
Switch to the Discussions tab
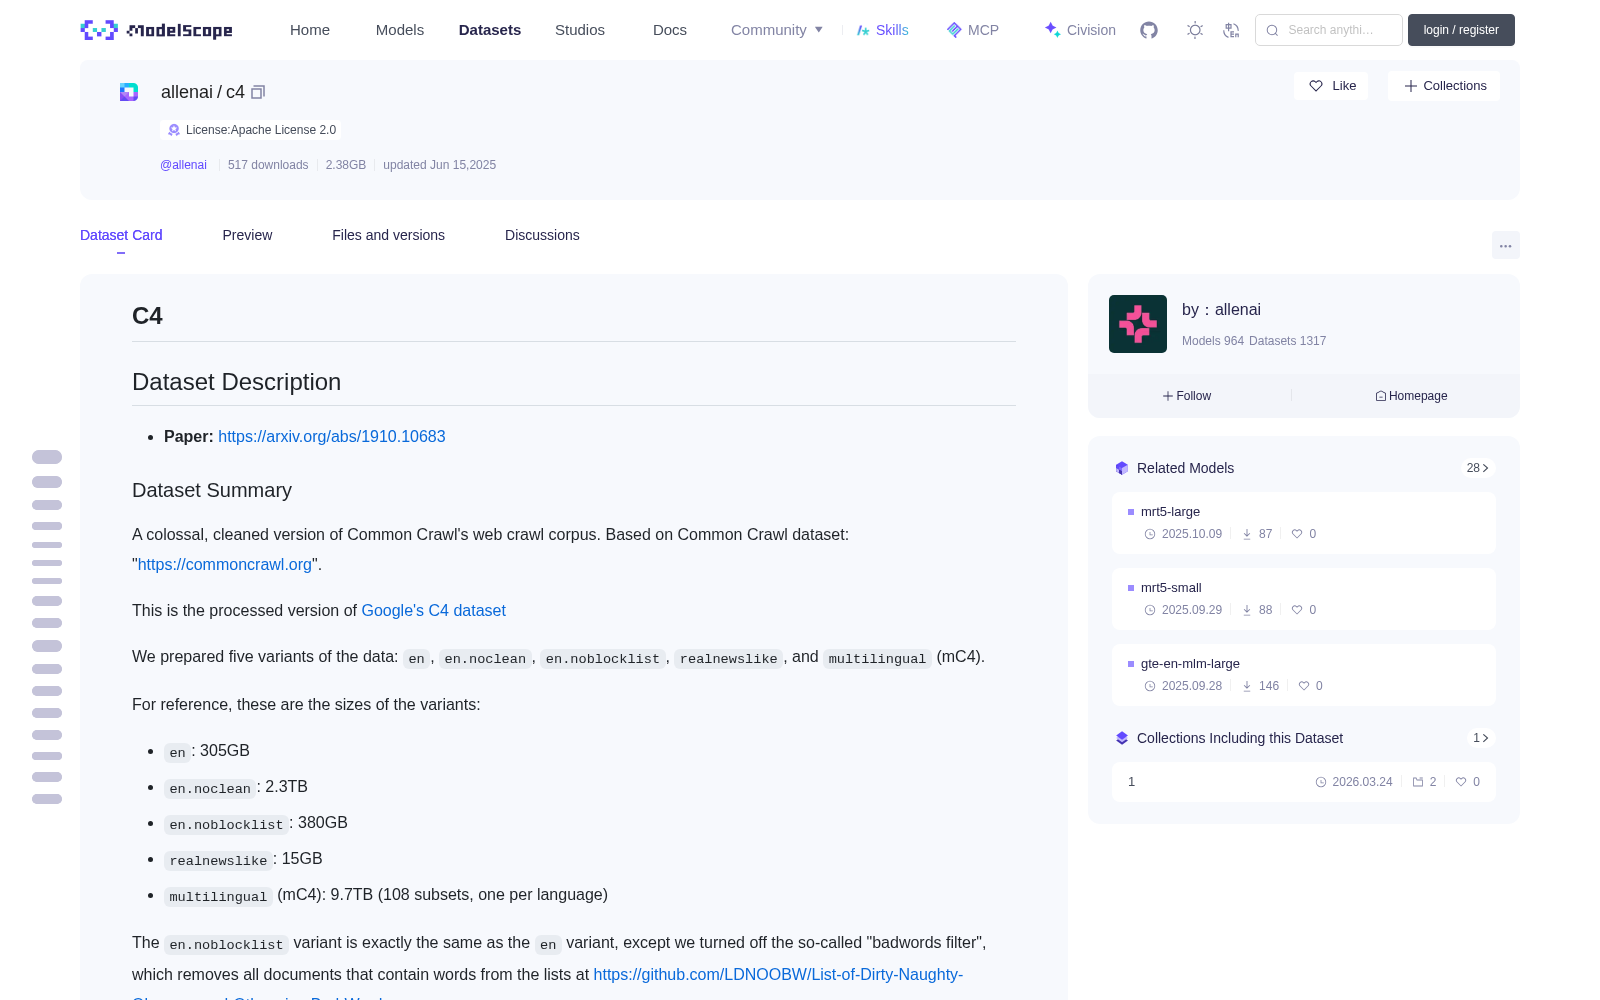tap(542, 235)
